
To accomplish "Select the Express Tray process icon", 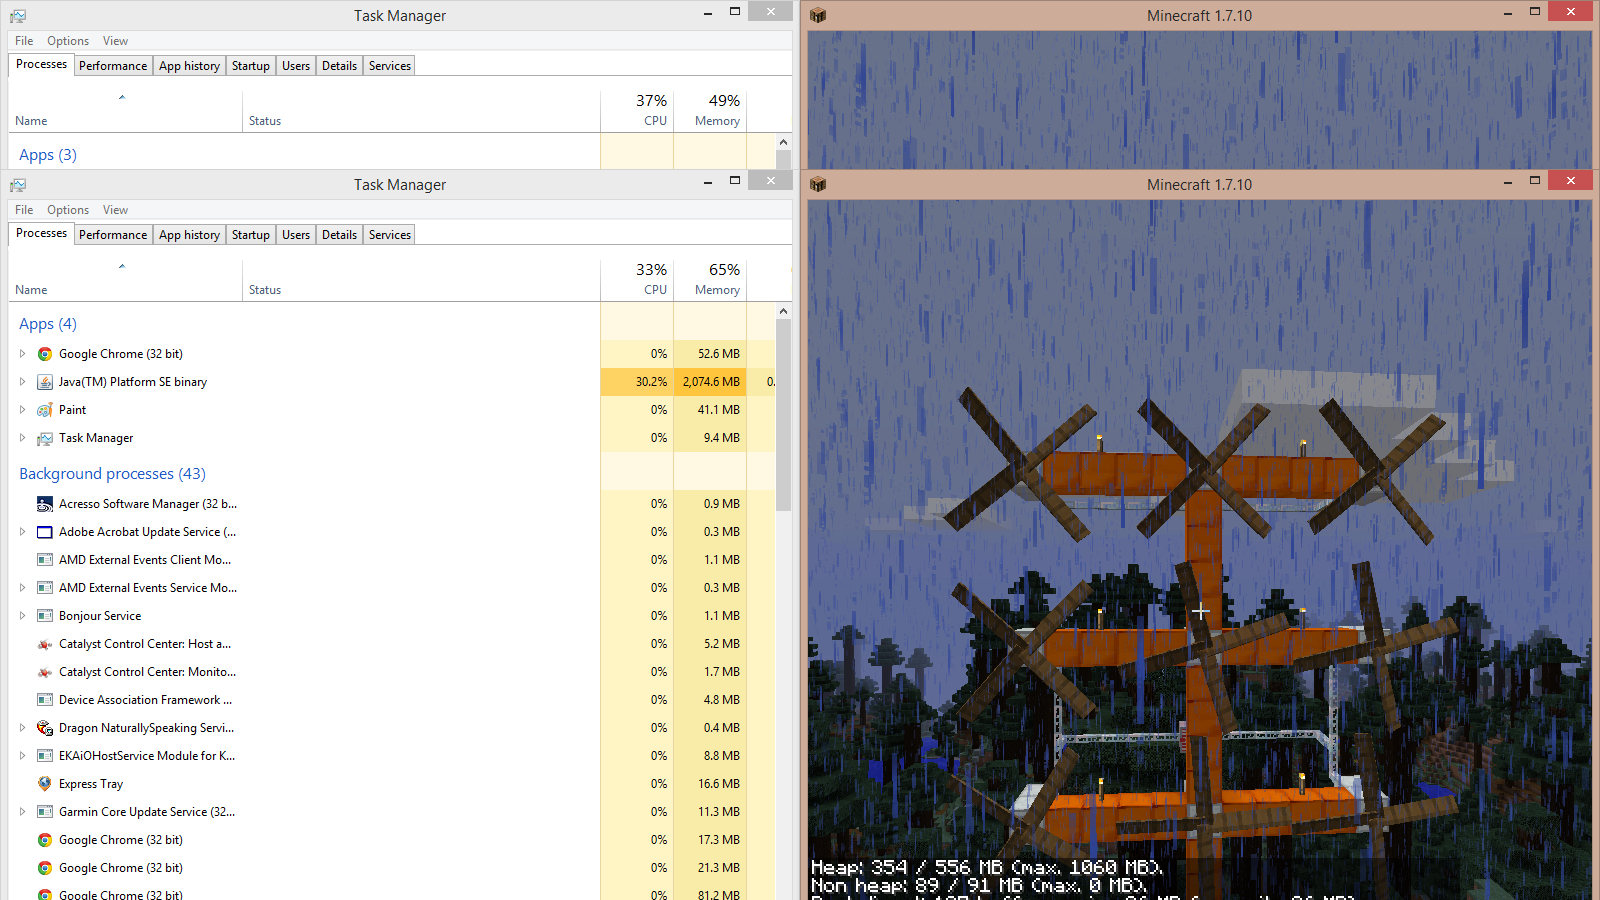I will coord(45,784).
